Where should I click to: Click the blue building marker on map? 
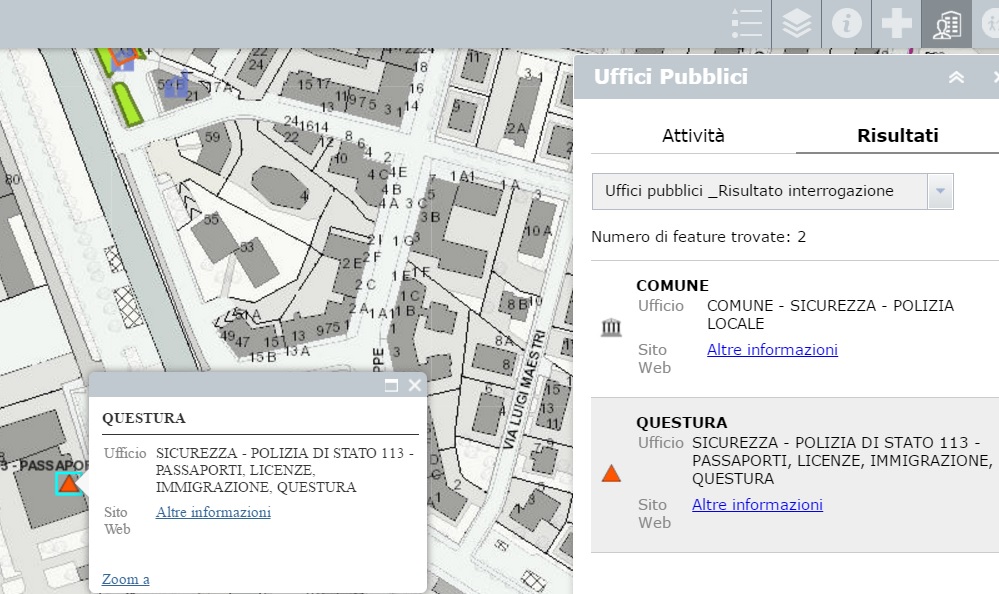point(176,87)
